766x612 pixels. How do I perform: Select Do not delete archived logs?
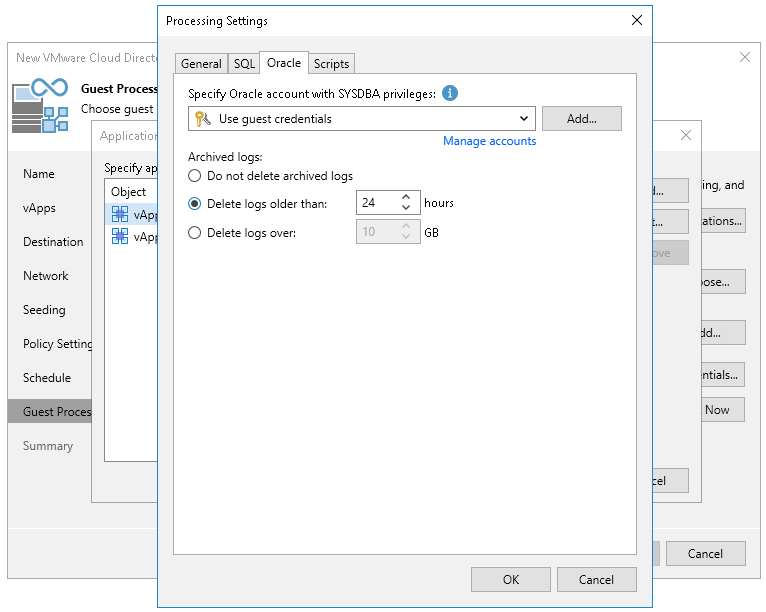[194, 176]
